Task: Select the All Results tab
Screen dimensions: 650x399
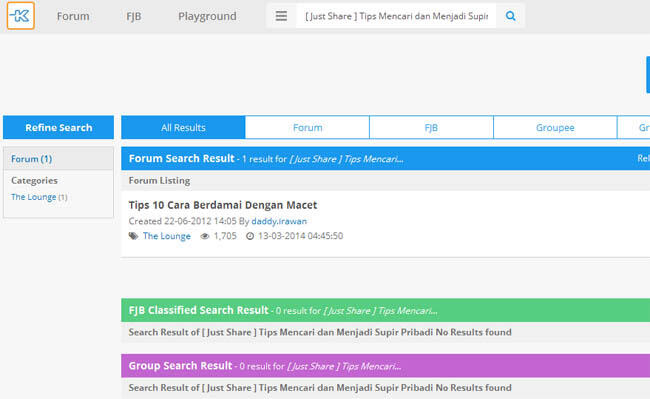Action: 183,127
